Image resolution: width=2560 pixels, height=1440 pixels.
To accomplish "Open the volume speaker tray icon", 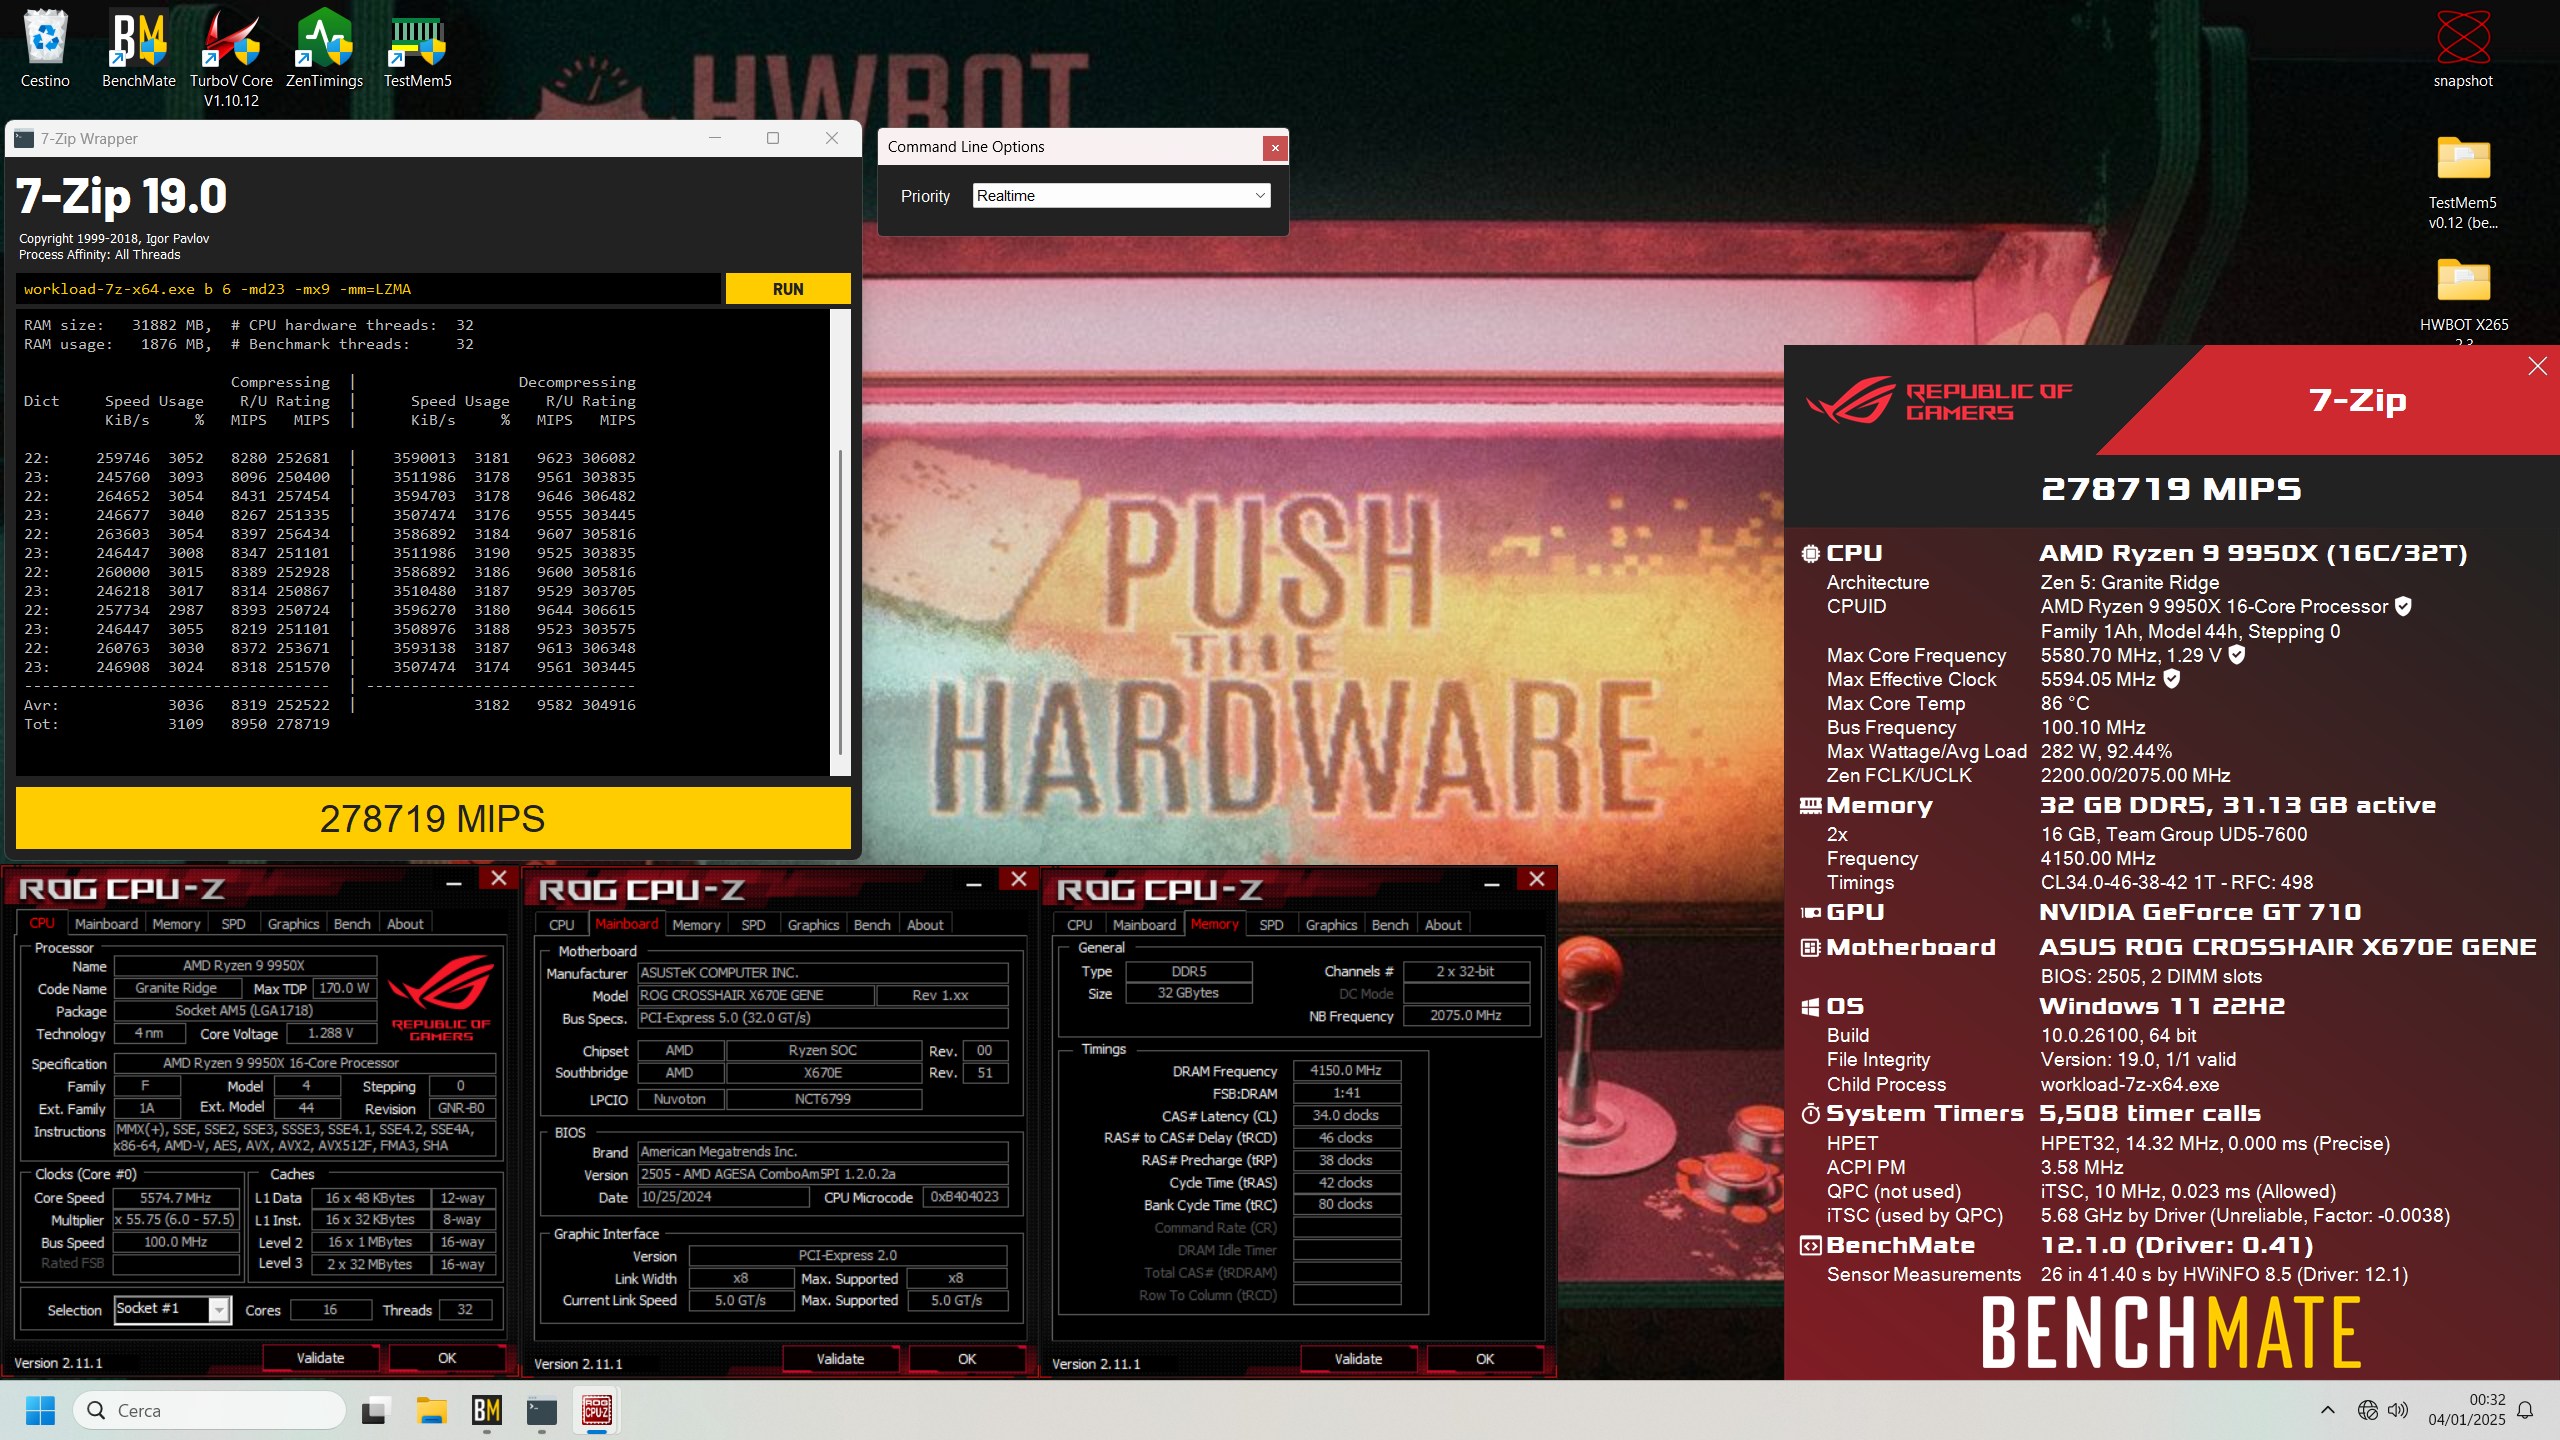I will click(x=2397, y=1410).
